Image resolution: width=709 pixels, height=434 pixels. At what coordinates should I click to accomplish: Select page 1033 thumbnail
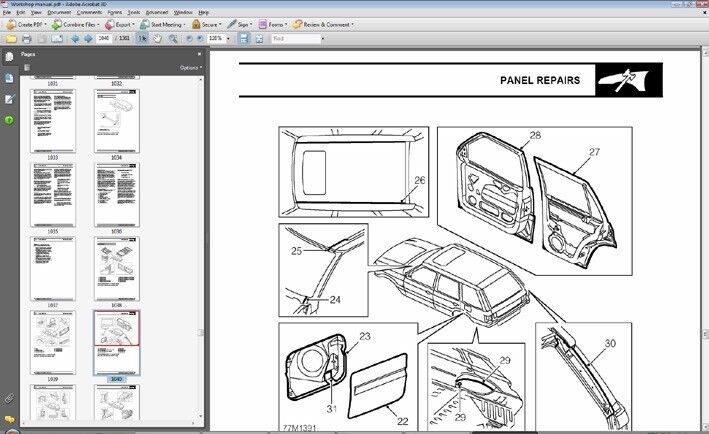pos(53,121)
